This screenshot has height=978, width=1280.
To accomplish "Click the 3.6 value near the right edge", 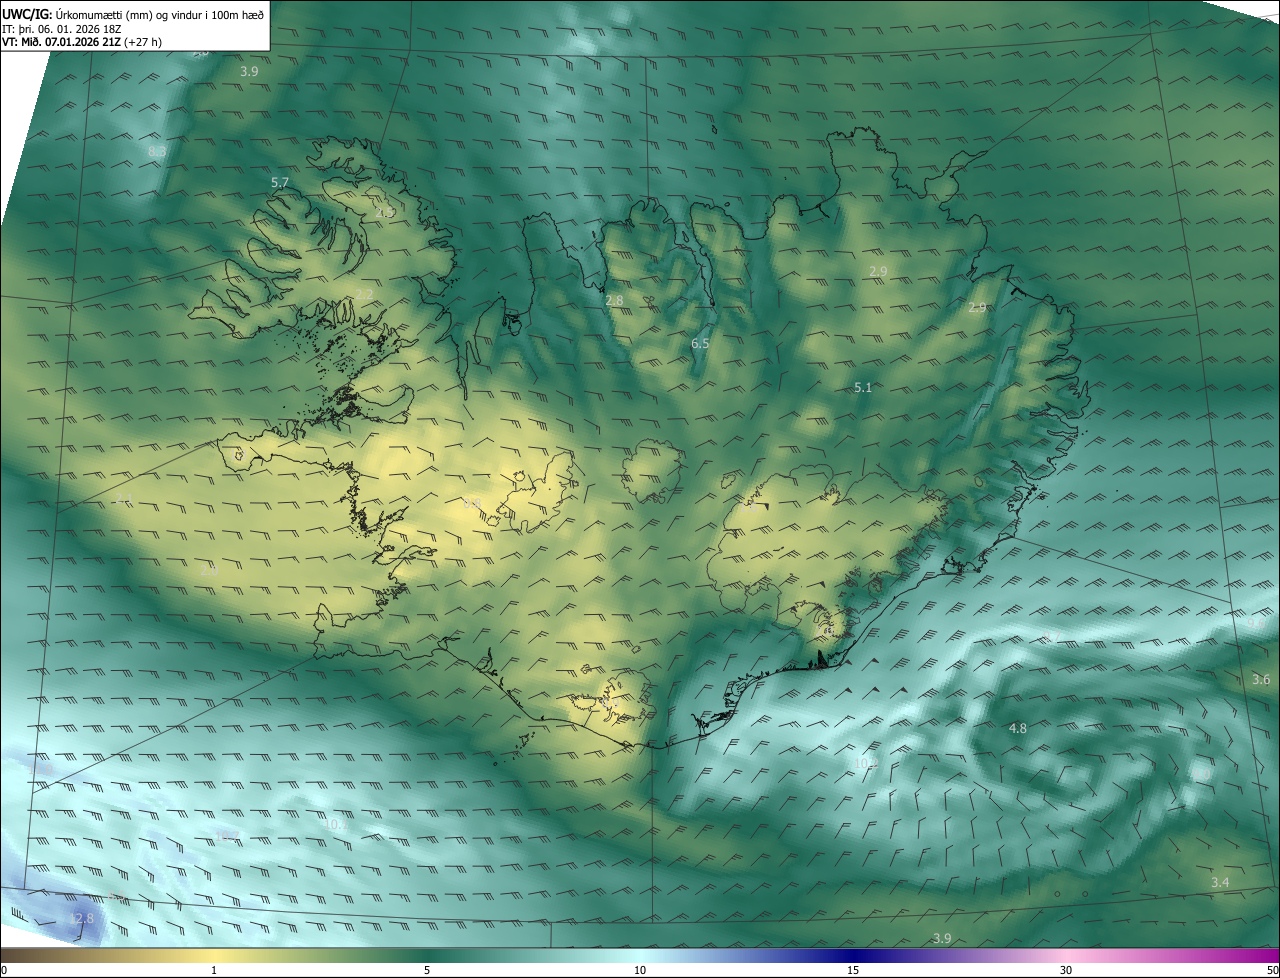I will pyautogui.click(x=1261, y=679).
